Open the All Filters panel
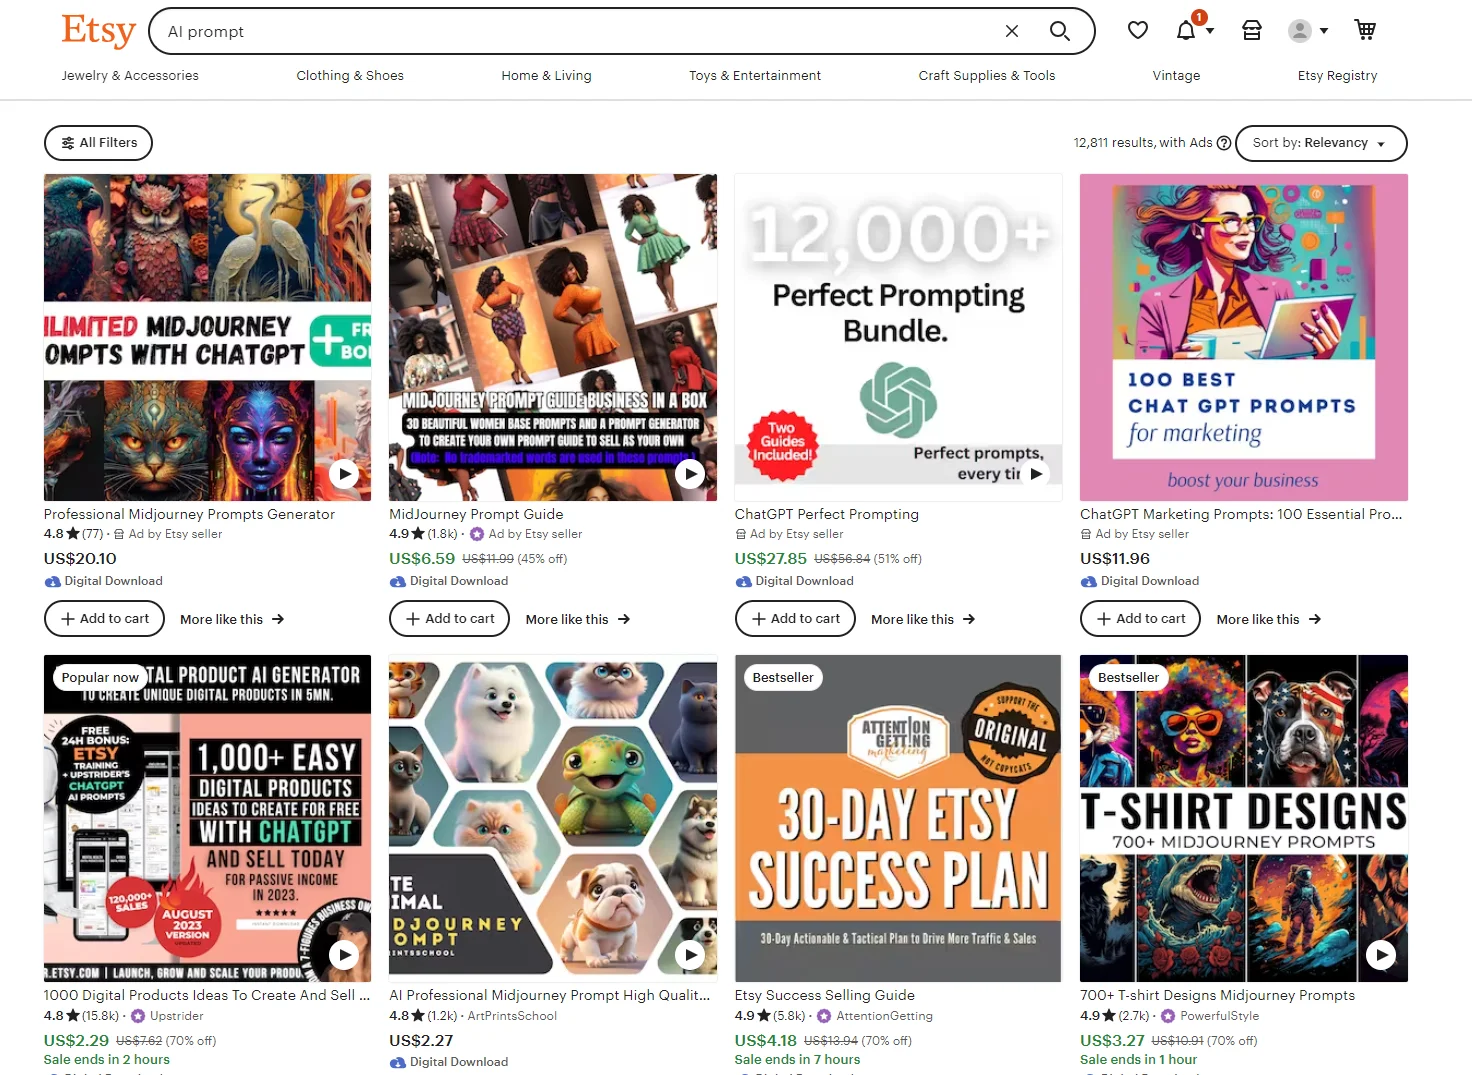This screenshot has height=1075, width=1472. (x=97, y=142)
